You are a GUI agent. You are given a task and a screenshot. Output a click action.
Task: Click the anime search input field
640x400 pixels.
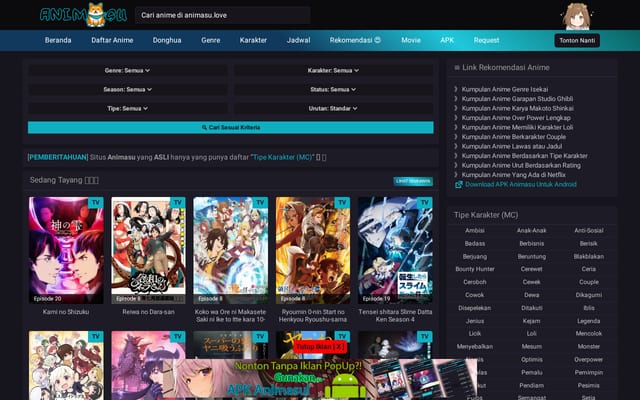[x=223, y=15]
